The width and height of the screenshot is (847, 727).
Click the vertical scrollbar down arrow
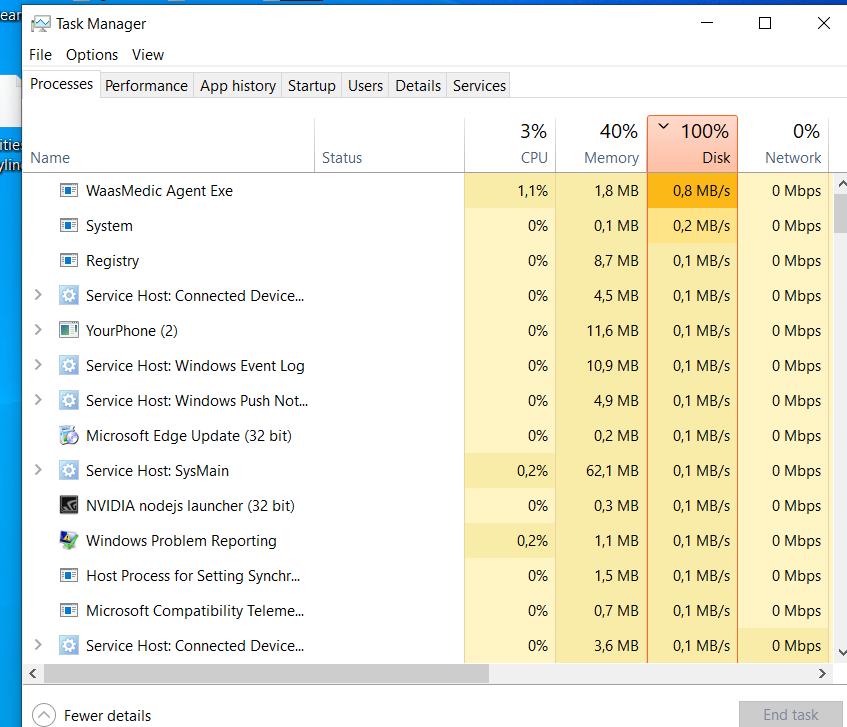pyautogui.click(x=841, y=652)
